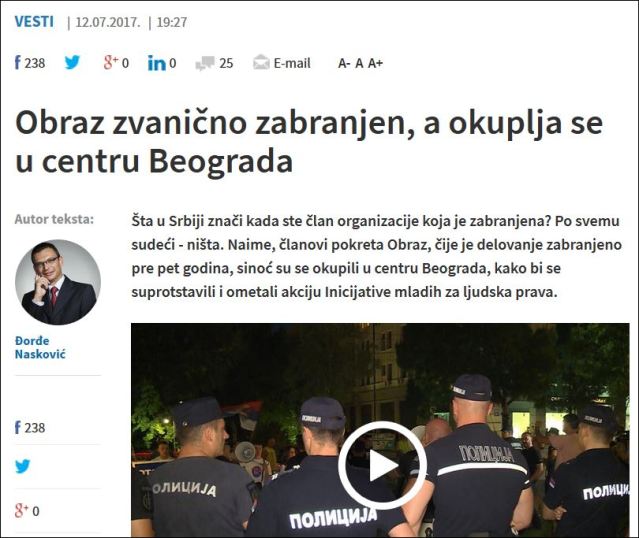This screenshot has width=639, height=538.
Task: Share via Google Plus in the top bar
Action: coord(110,63)
